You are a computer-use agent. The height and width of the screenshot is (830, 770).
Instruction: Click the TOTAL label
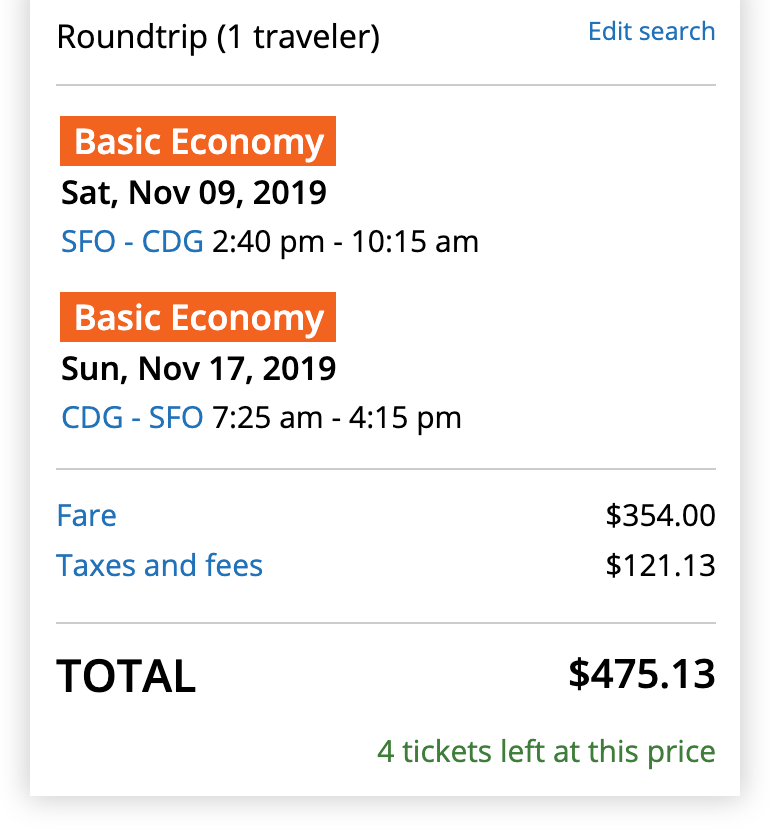[126, 677]
